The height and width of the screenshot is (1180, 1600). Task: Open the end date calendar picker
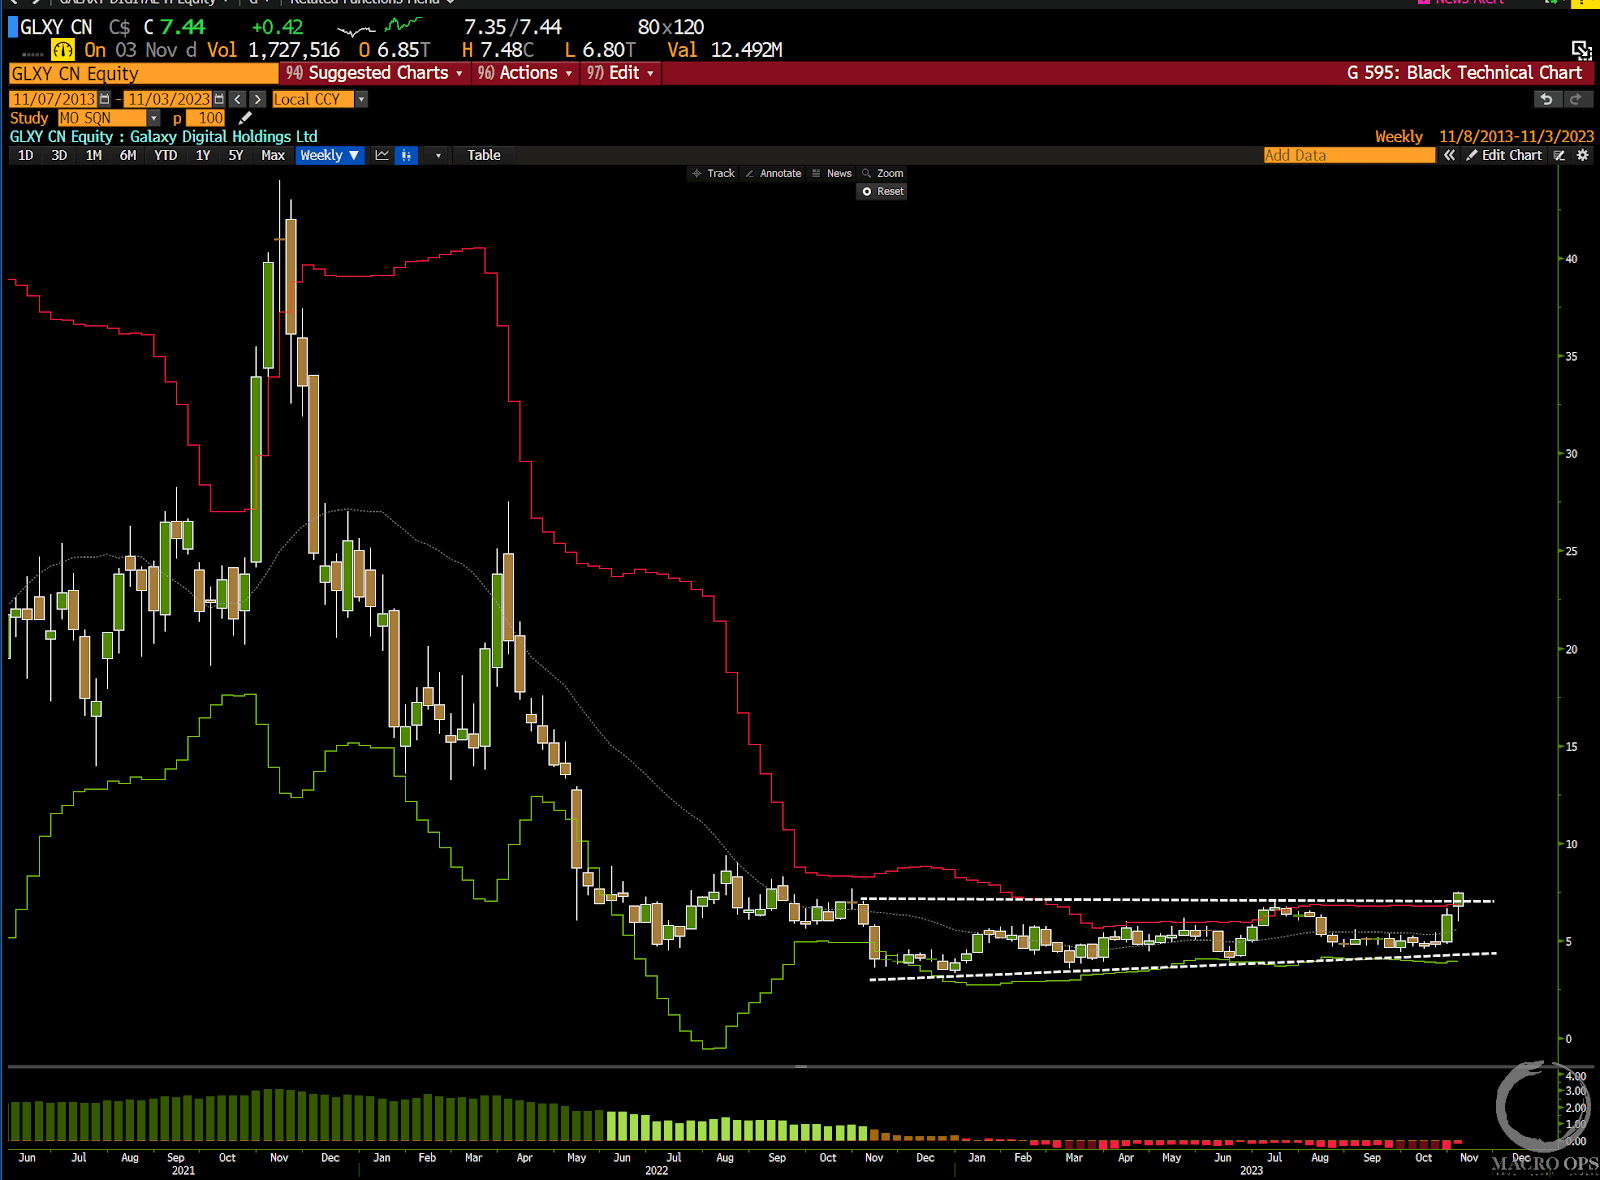219,99
